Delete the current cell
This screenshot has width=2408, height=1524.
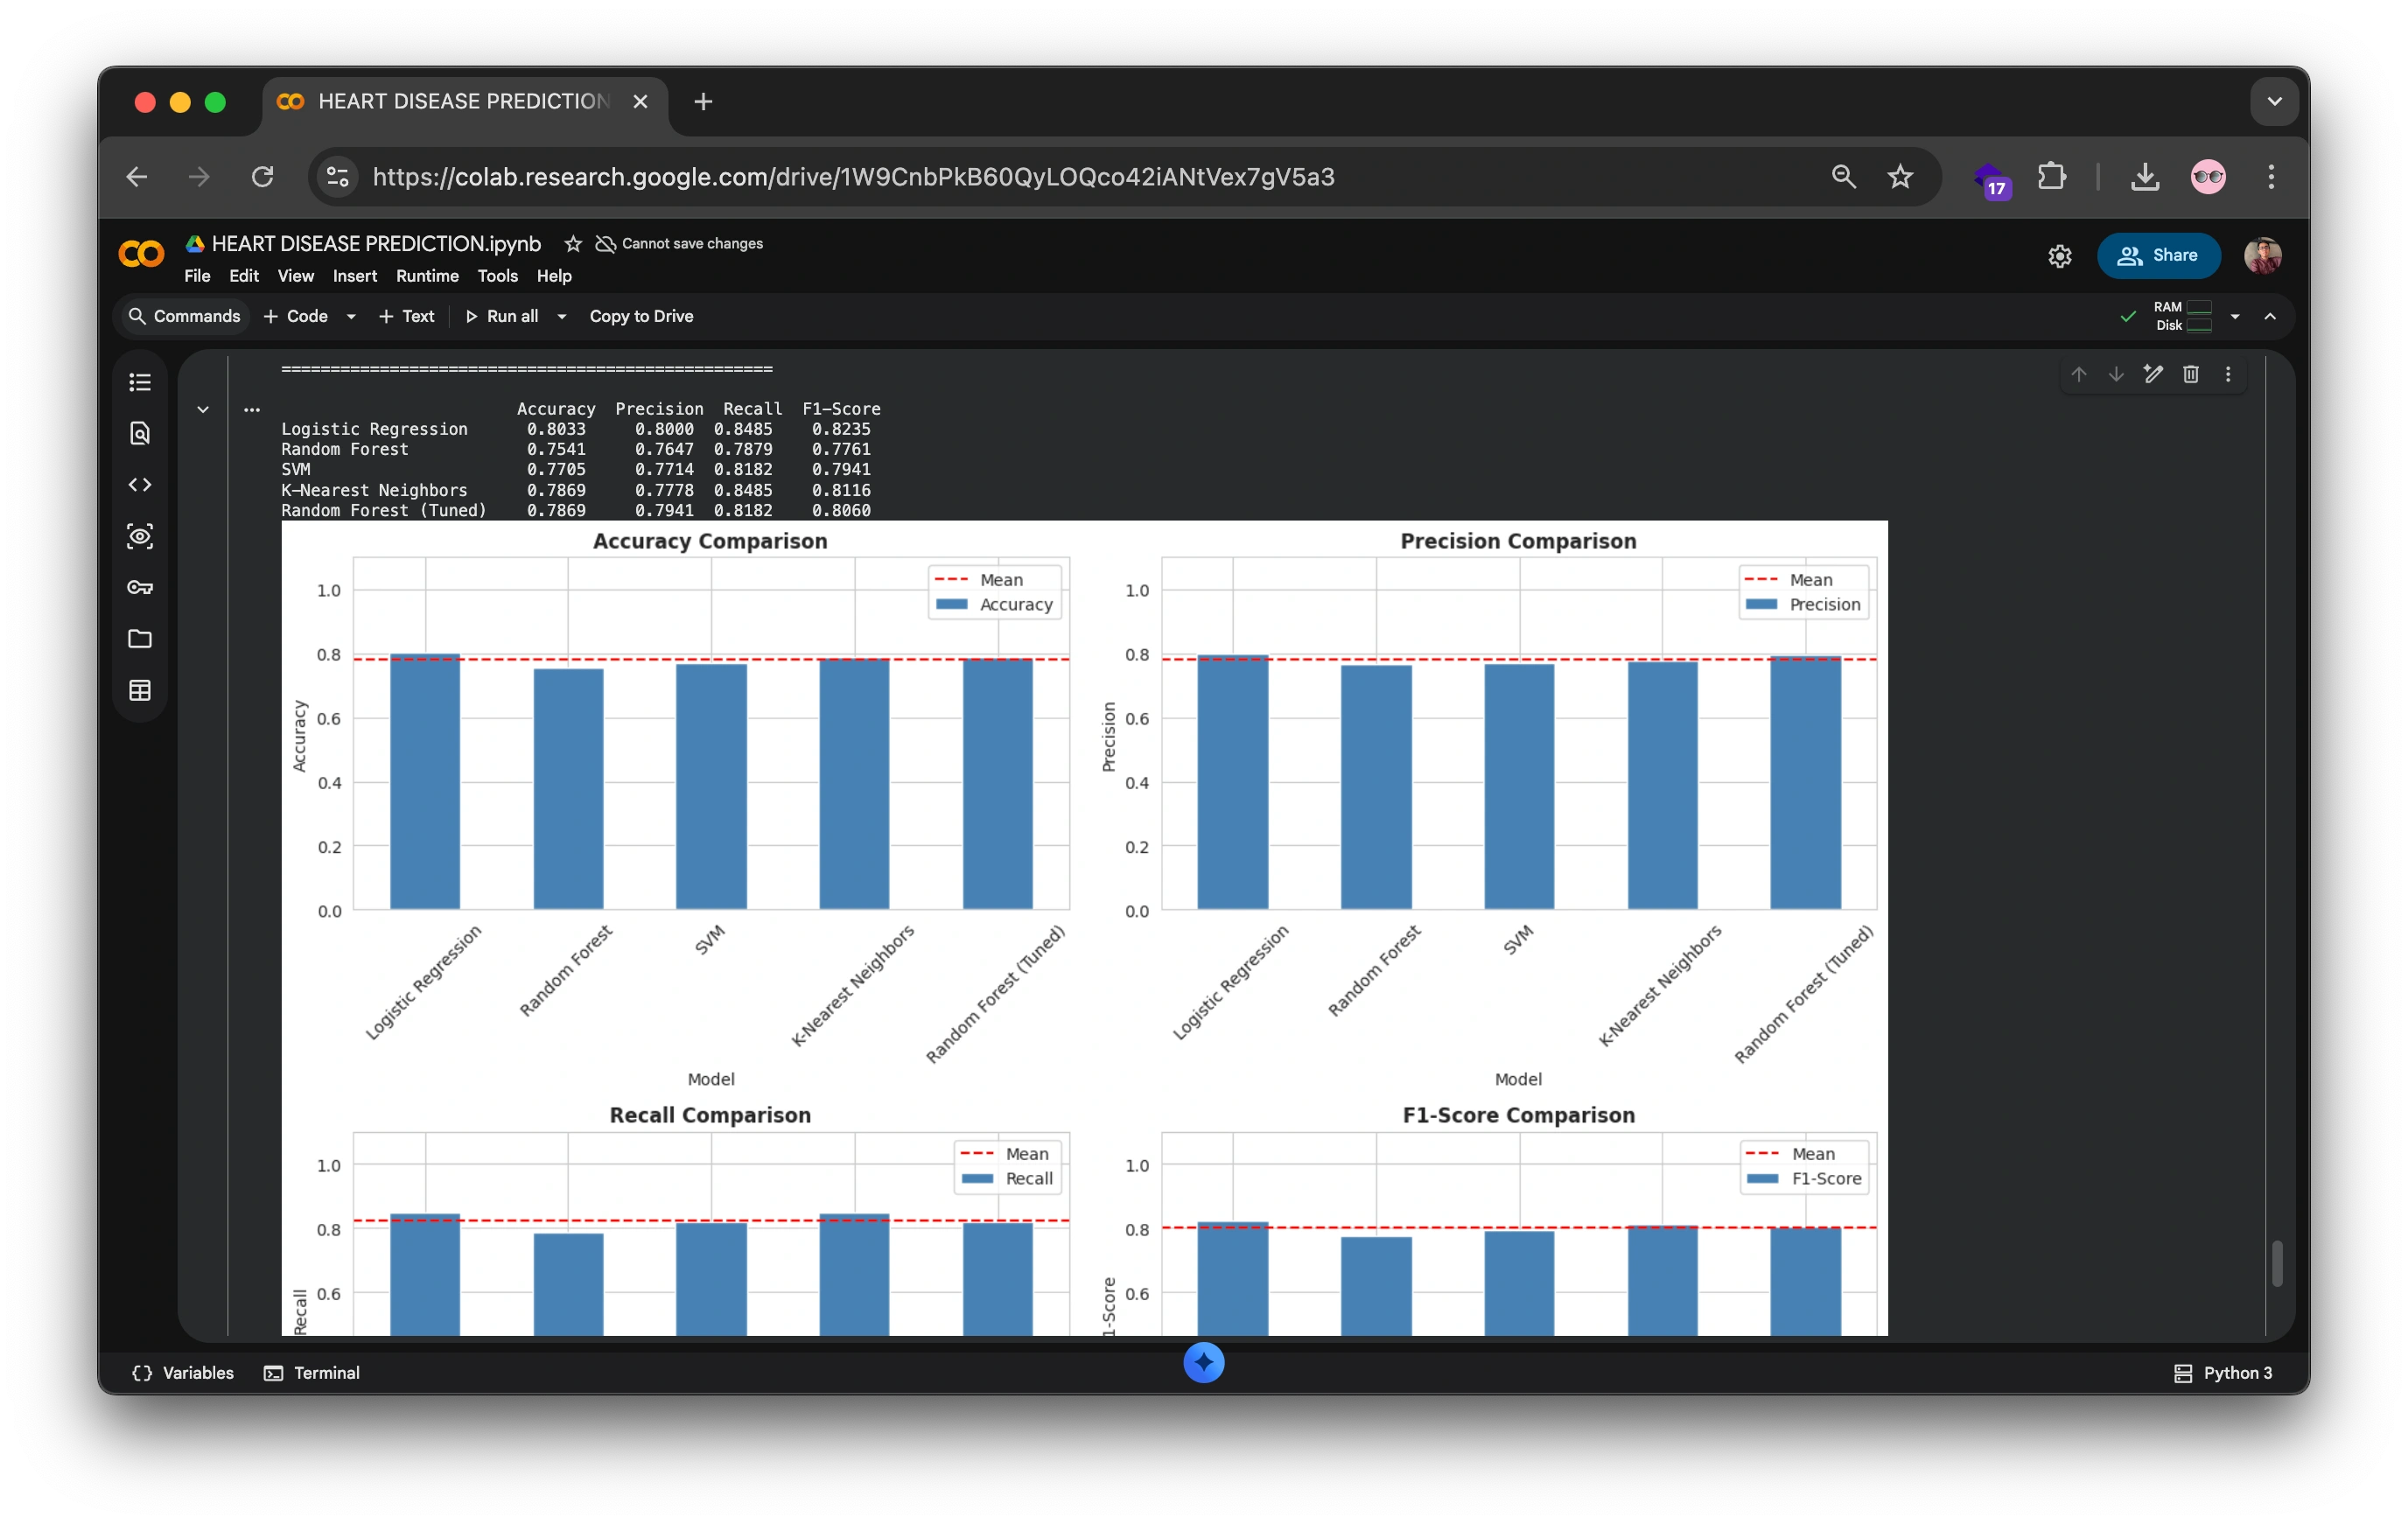coord(2191,374)
